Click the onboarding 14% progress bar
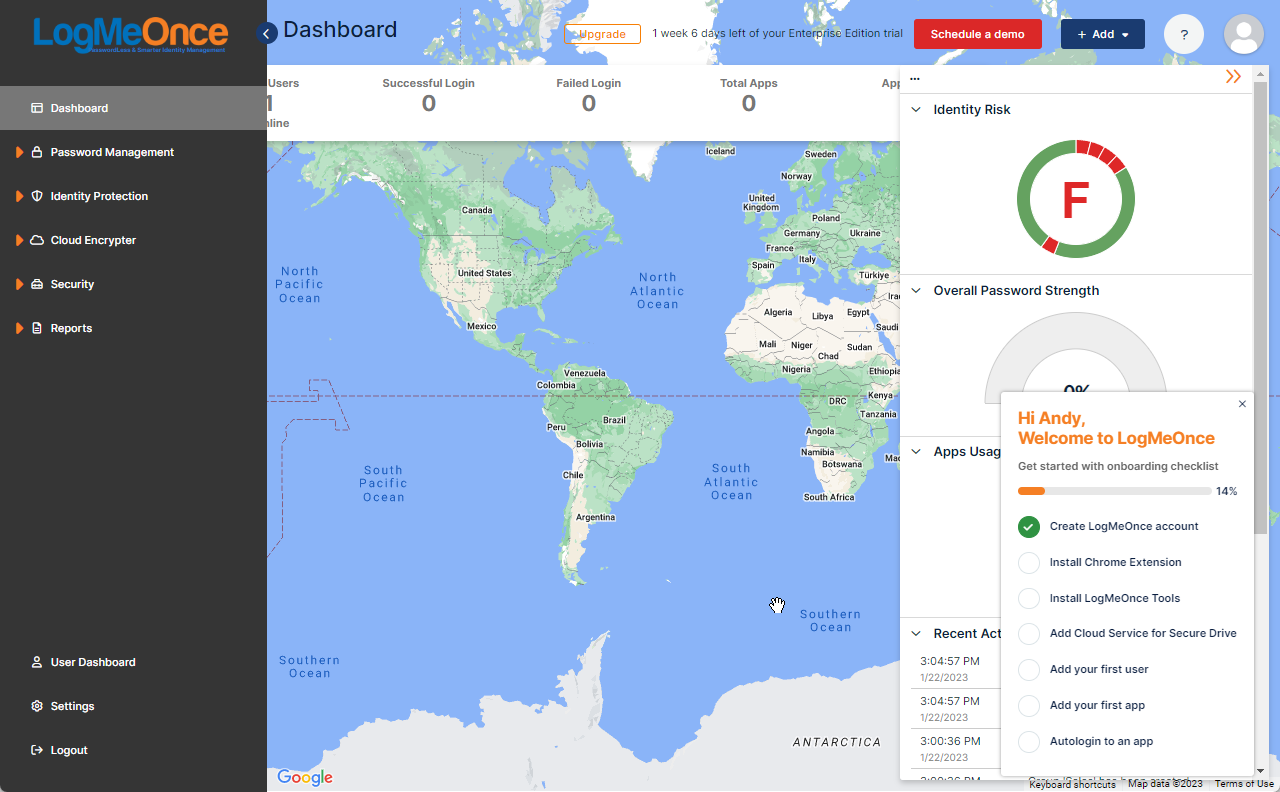1280x792 pixels. (1114, 491)
